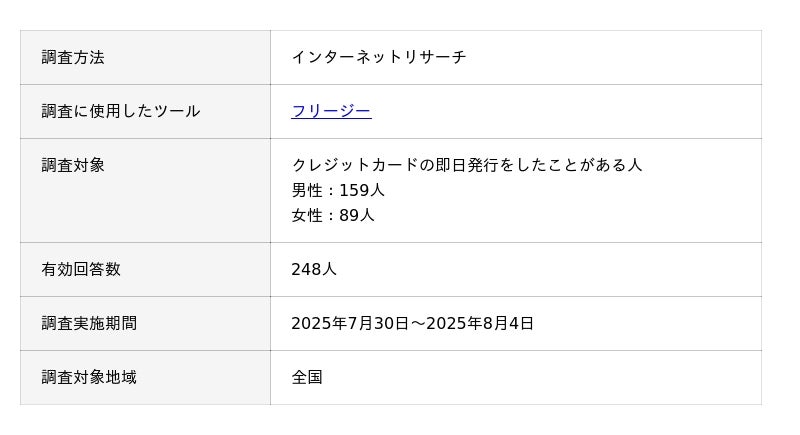Screen dimensions: 800x435
Task: Click the 248人 response count
Action: coord(314,269)
